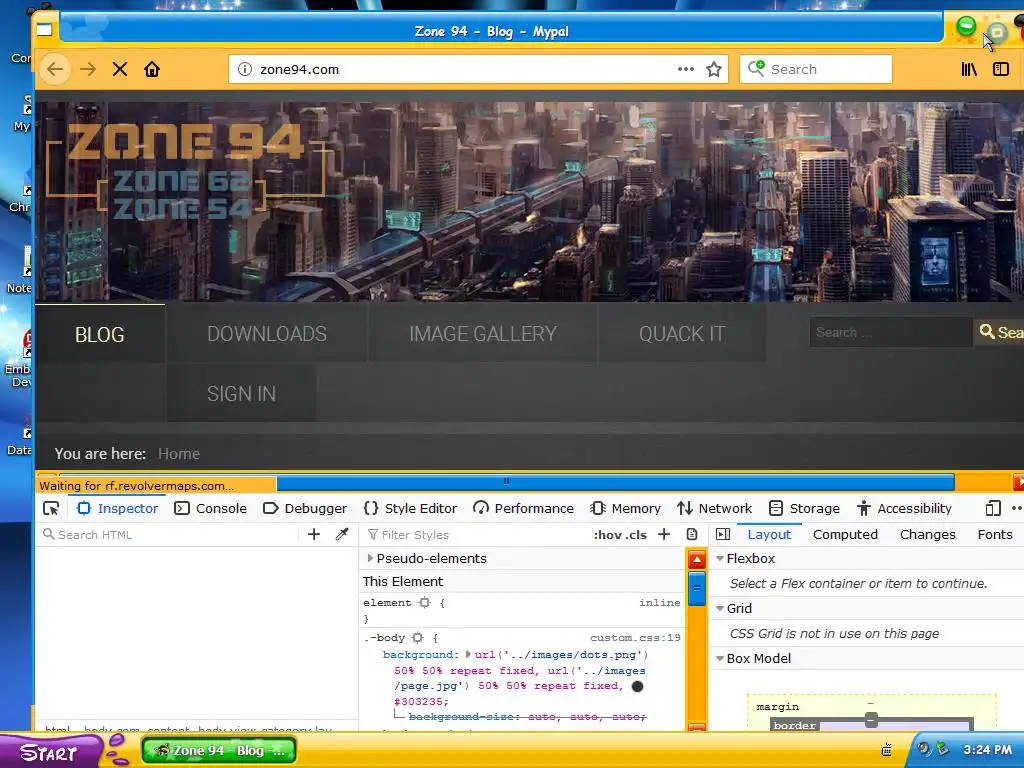Open the DOWNLOADS menu item

click(266, 334)
